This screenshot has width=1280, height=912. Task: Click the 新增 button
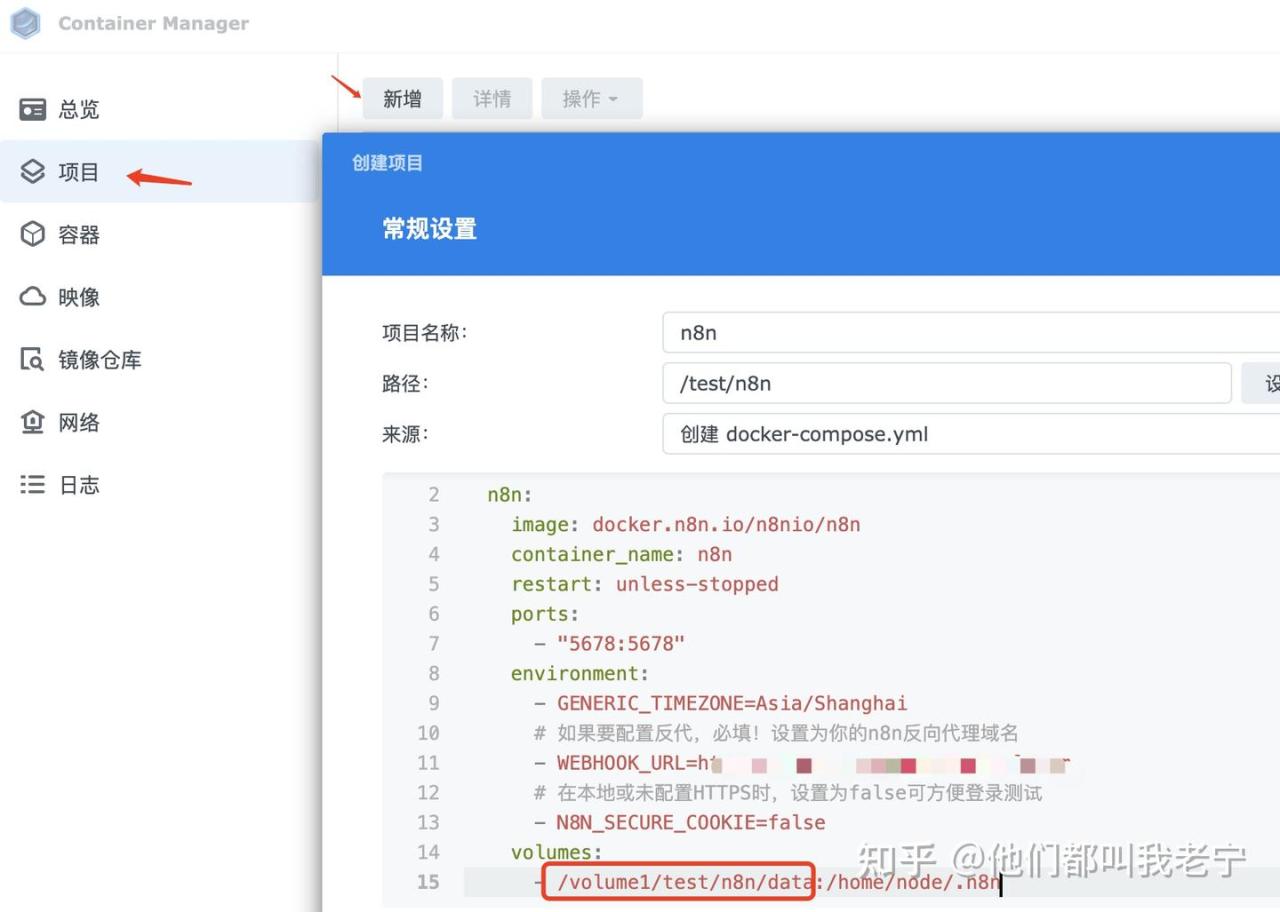402,99
